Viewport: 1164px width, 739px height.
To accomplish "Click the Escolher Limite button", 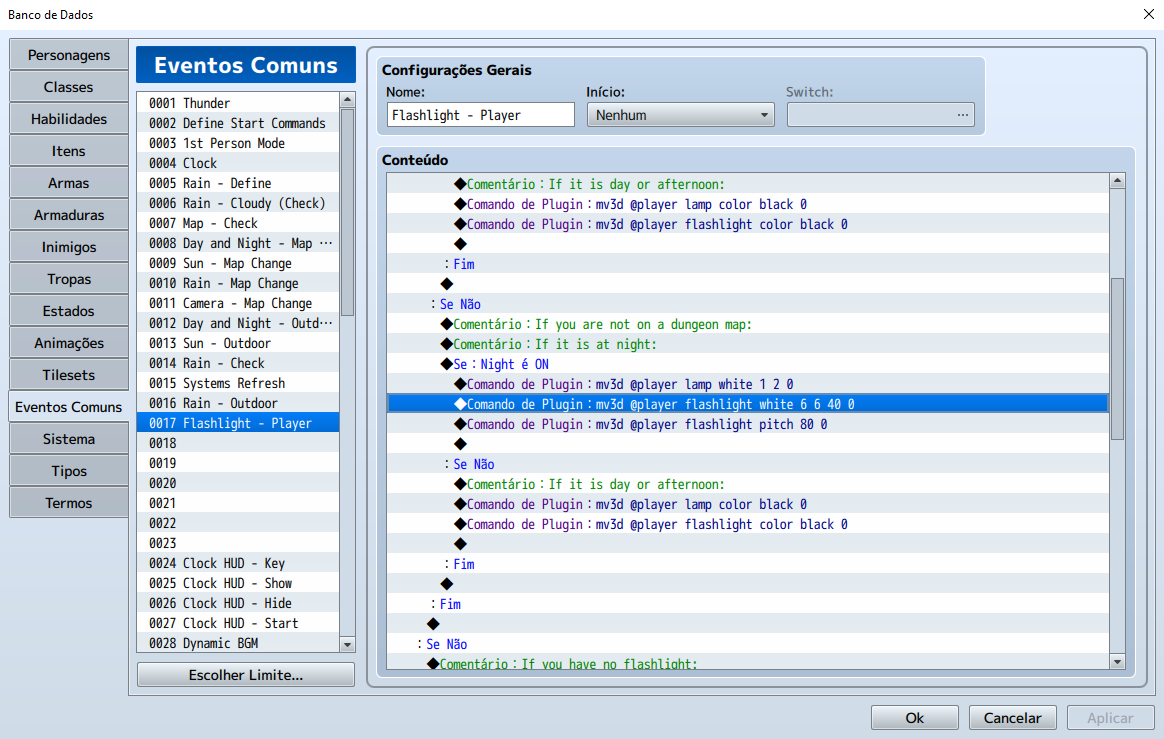I will point(246,674).
